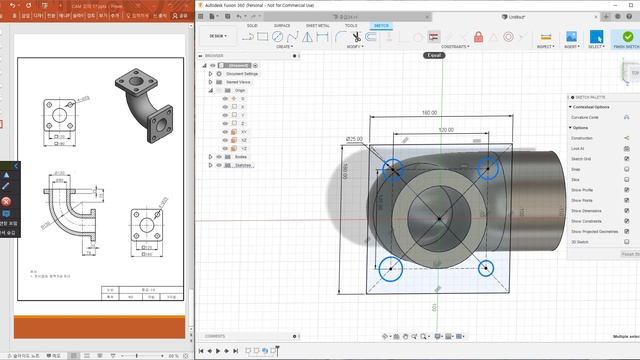The height and width of the screenshot is (360, 640).
Task: Open the CONSTRAINTS dropdown menu
Action: [455, 47]
